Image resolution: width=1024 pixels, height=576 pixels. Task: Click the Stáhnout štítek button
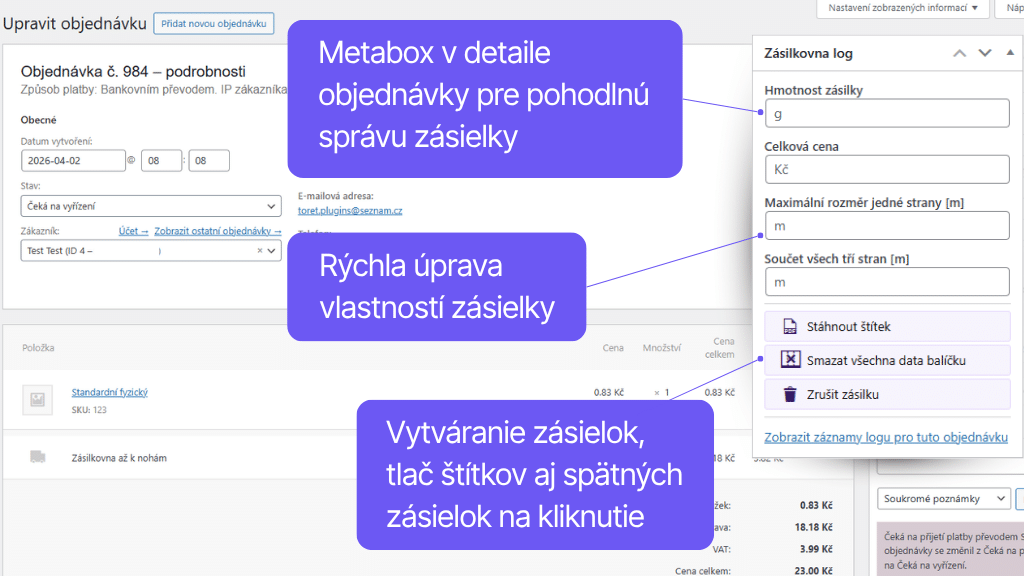pyautogui.click(x=887, y=327)
